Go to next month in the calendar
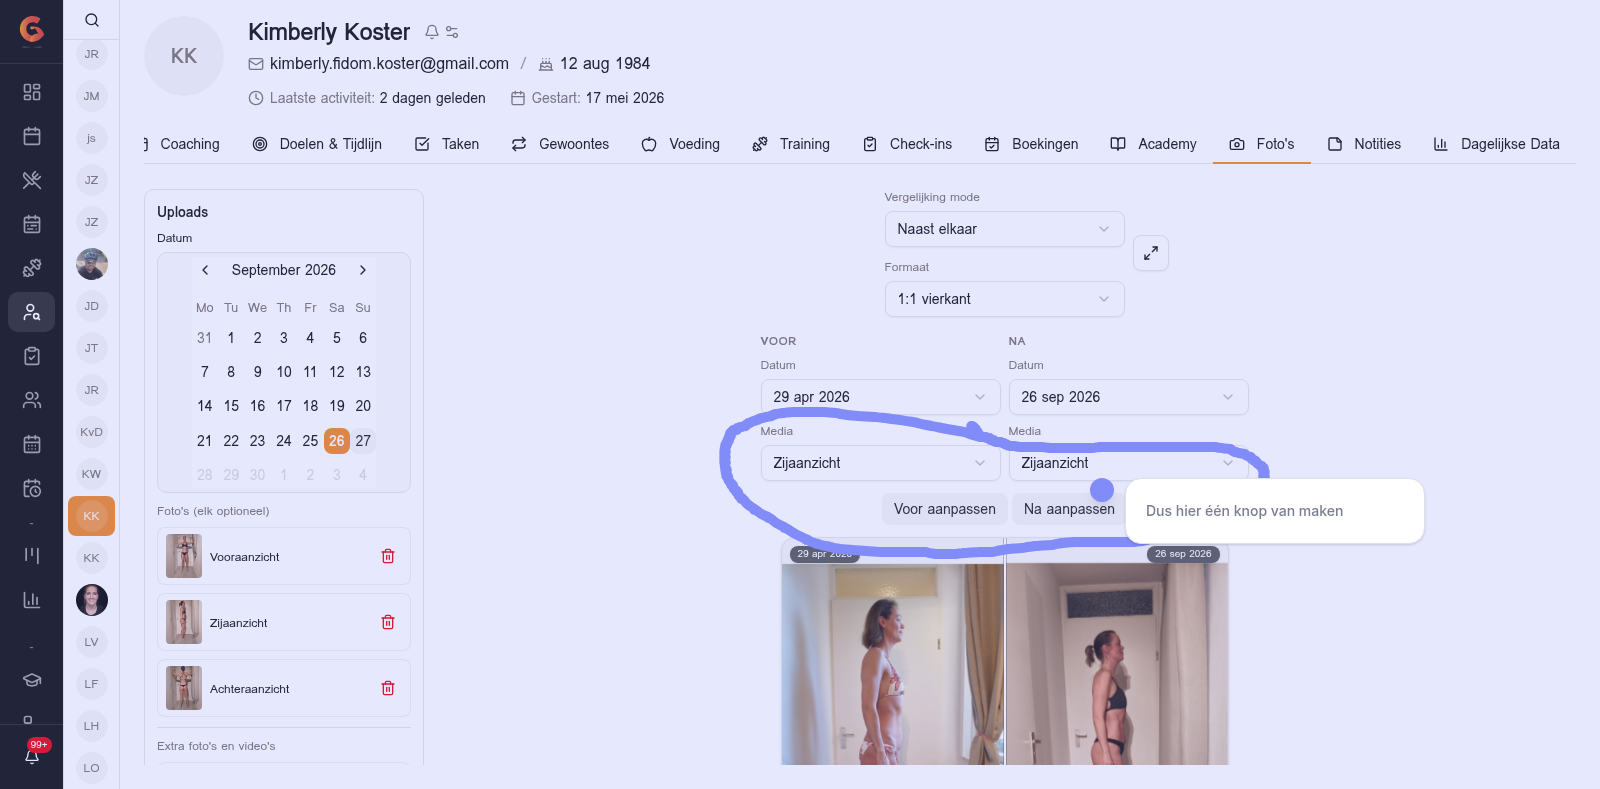This screenshot has width=1600, height=789. 363,270
